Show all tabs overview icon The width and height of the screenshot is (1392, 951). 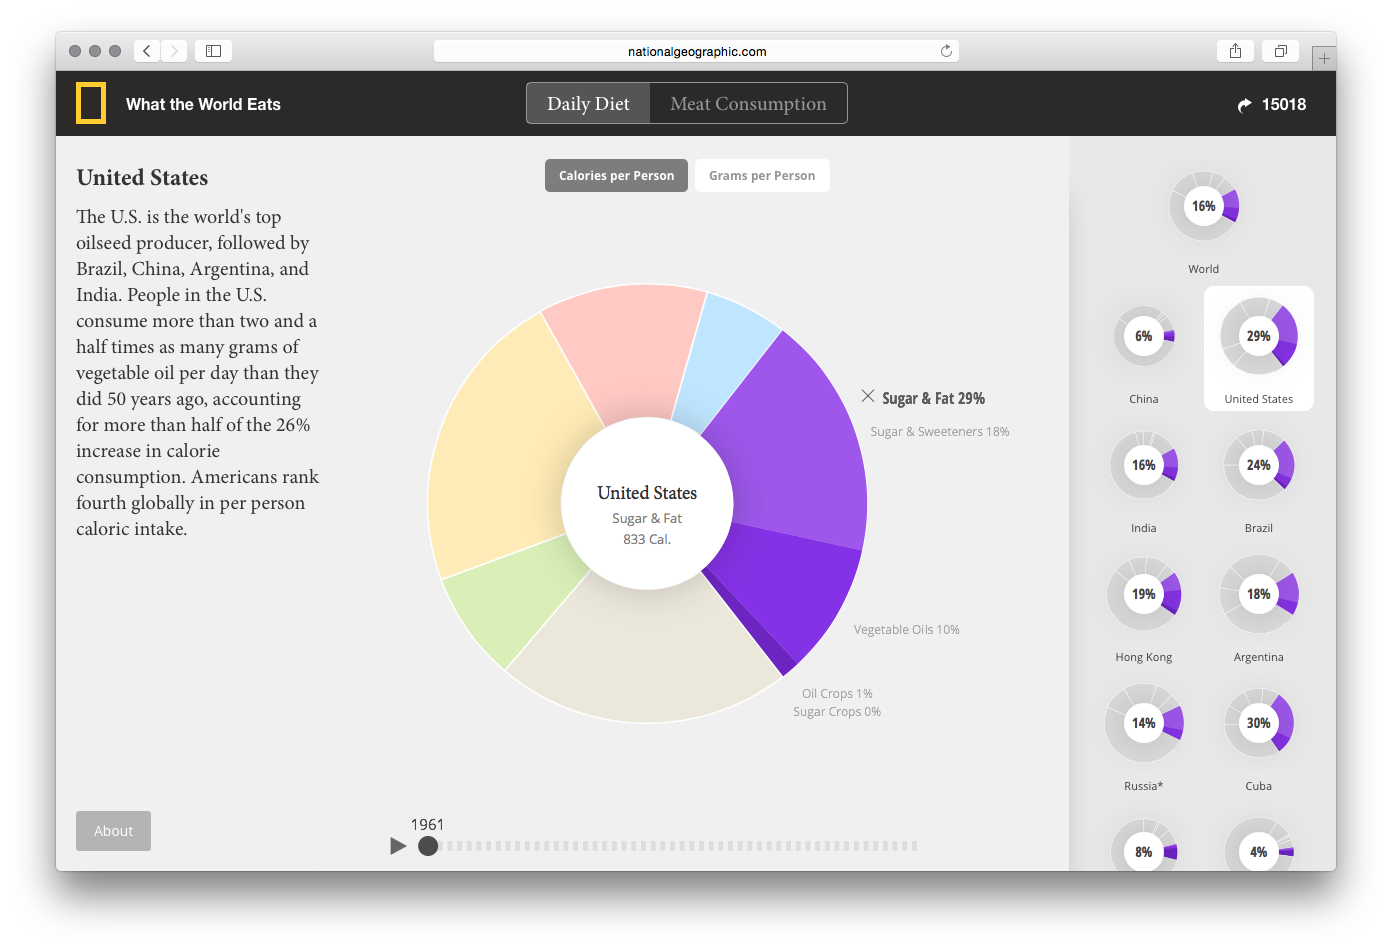point(1280,51)
